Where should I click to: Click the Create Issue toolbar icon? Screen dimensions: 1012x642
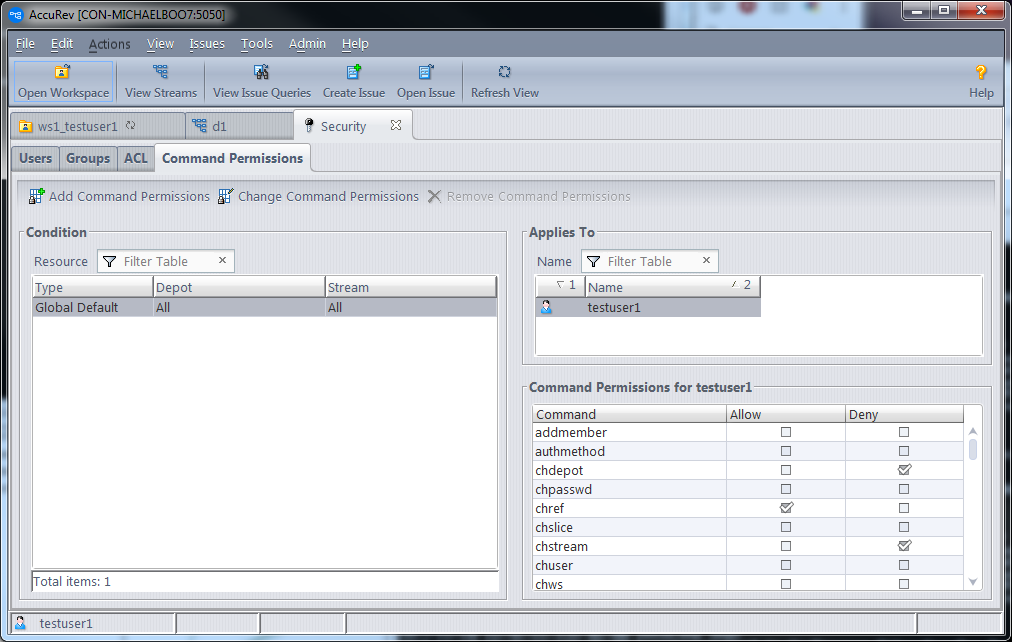pyautogui.click(x=353, y=73)
